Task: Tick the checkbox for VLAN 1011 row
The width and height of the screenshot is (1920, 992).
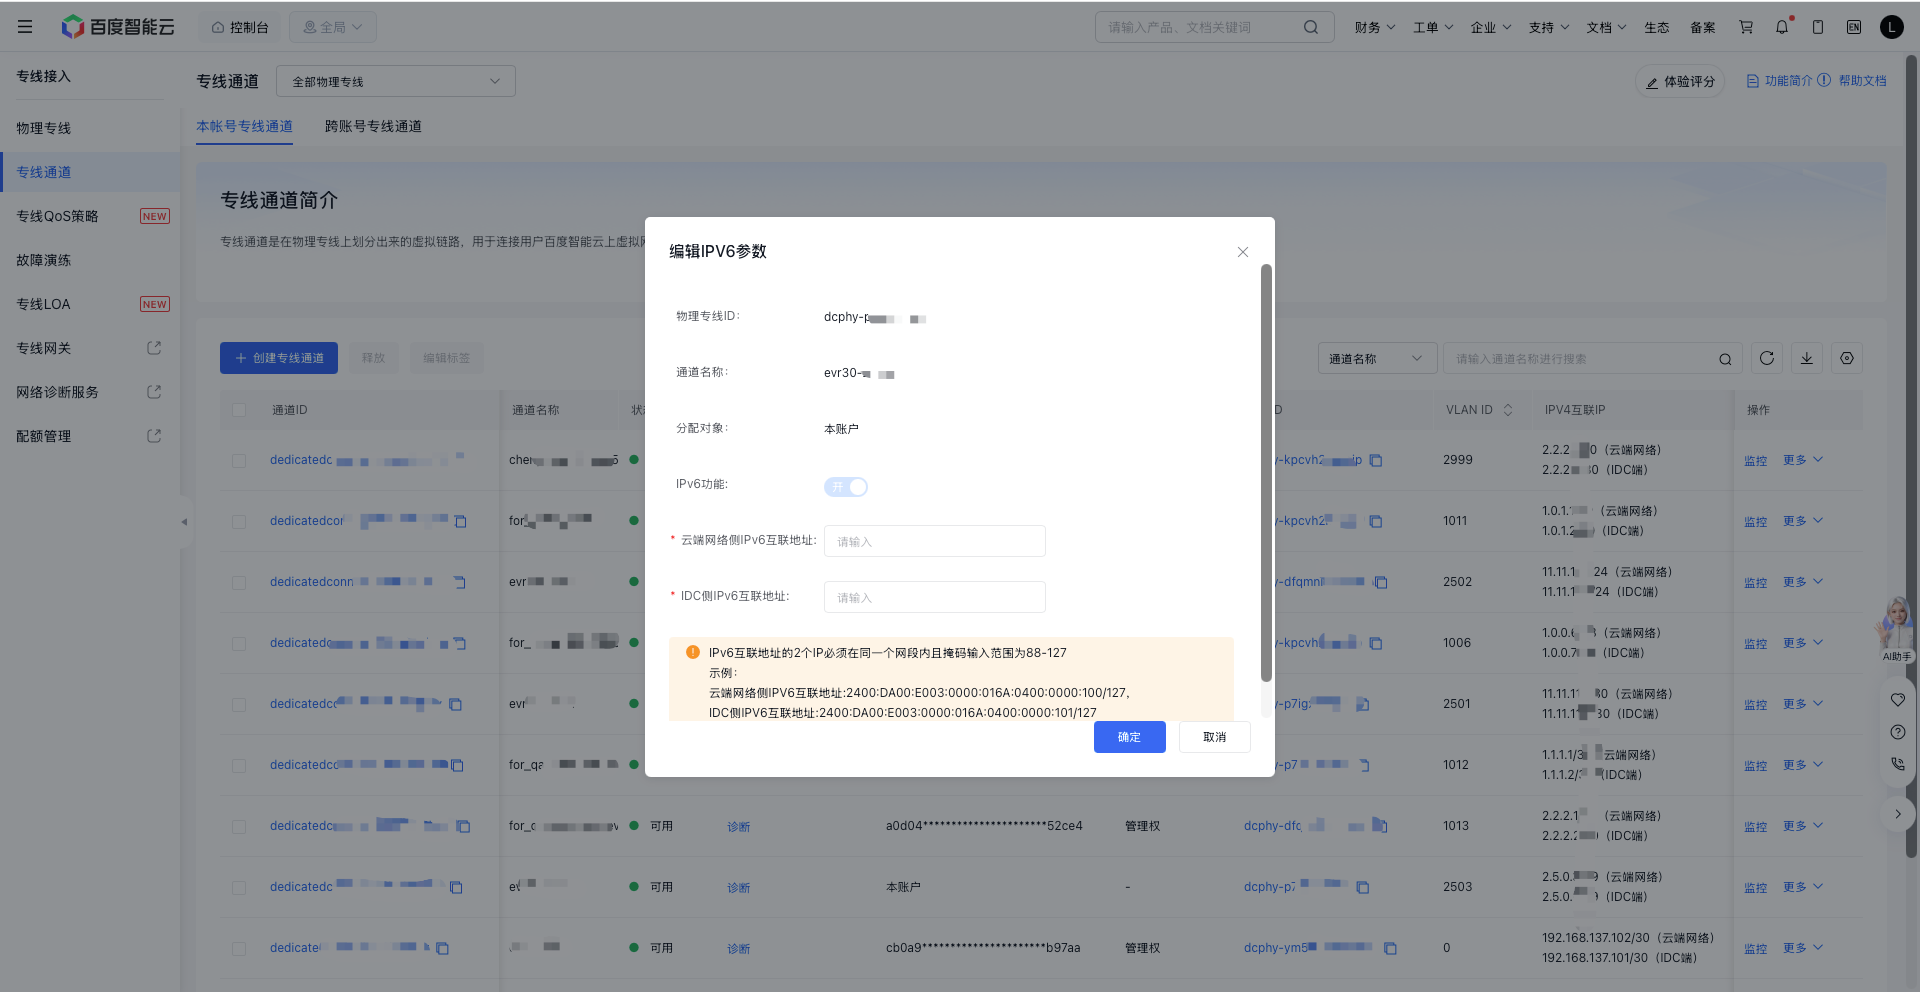Action: (239, 522)
